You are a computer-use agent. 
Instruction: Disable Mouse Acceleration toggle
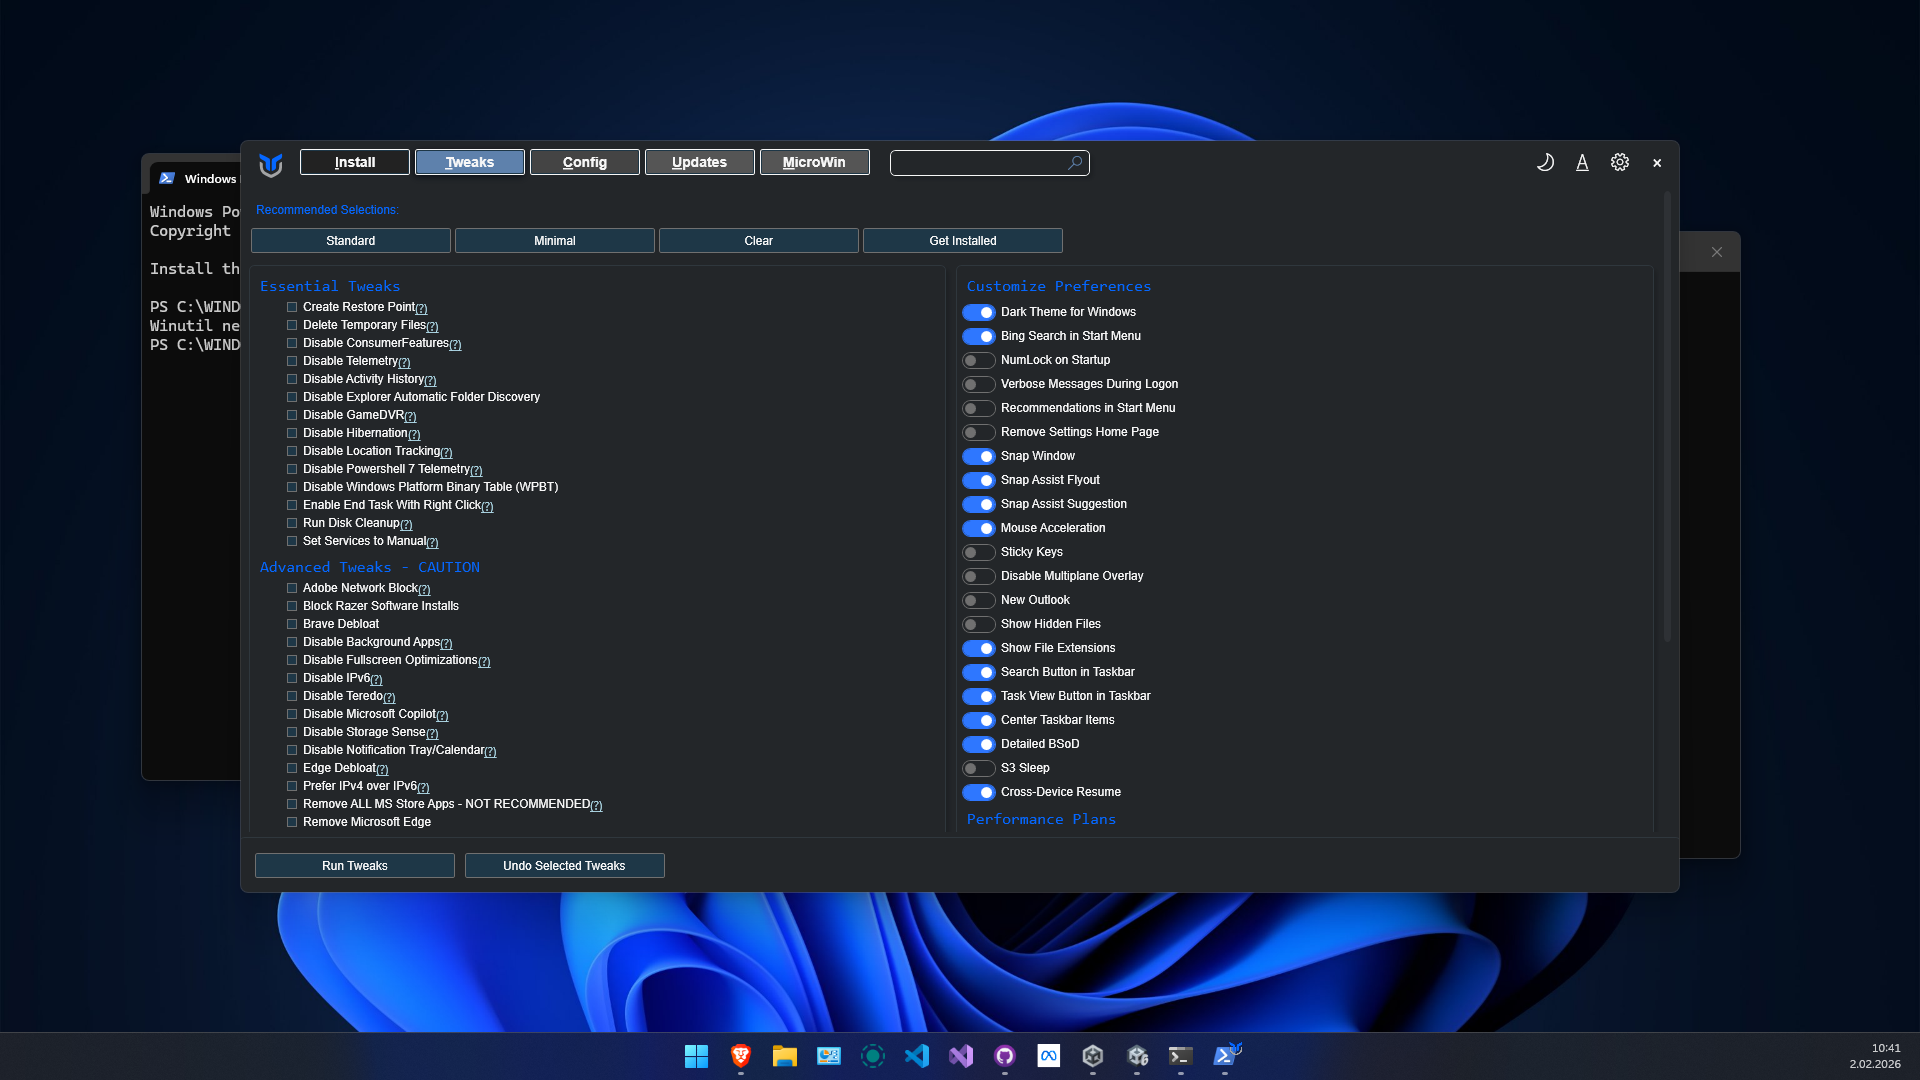tap(979, 529)
